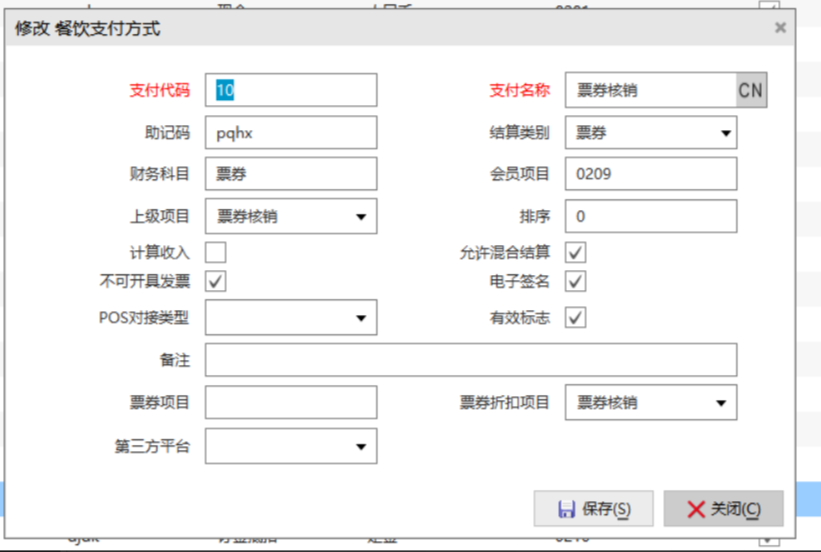
Task: Click the 备注 remarks field
Action: point(471,360)
